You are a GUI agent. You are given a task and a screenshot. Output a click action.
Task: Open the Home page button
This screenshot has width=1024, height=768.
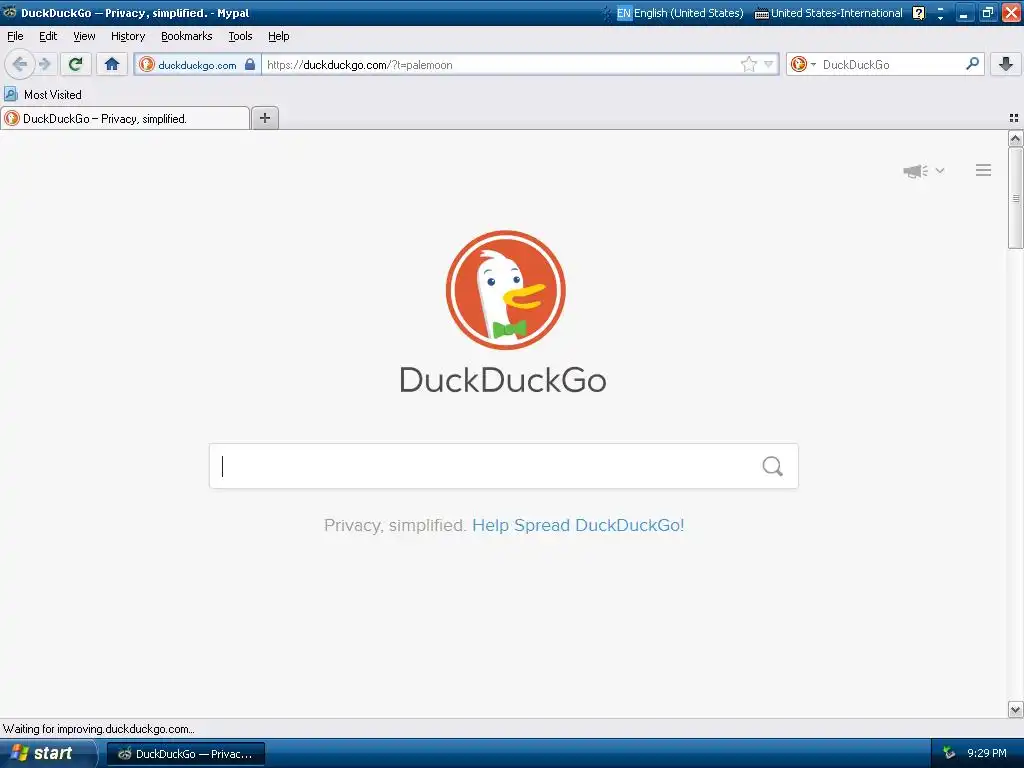(112, 64)
